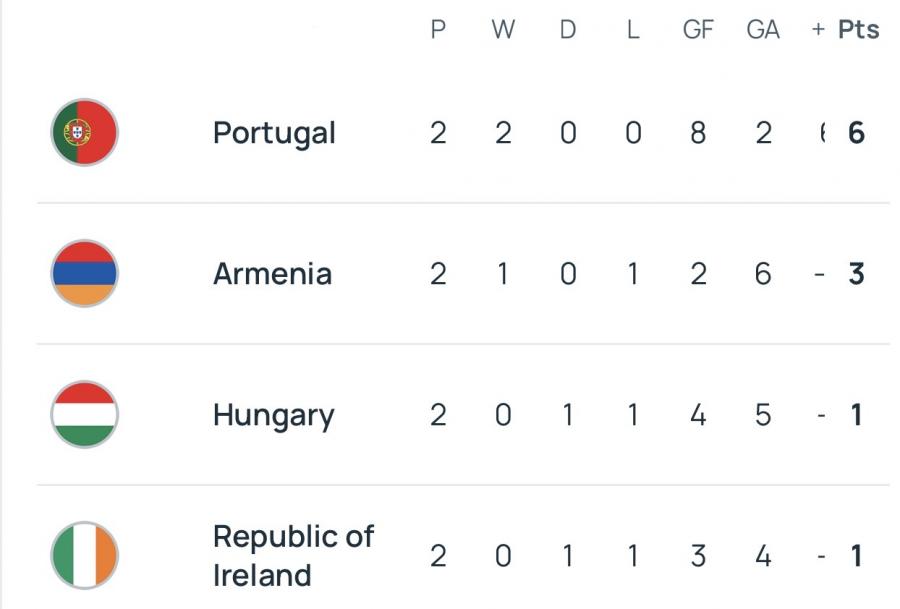Open the Armenia team link
Screen dimensions: 900x609
(x=272, y=274)
